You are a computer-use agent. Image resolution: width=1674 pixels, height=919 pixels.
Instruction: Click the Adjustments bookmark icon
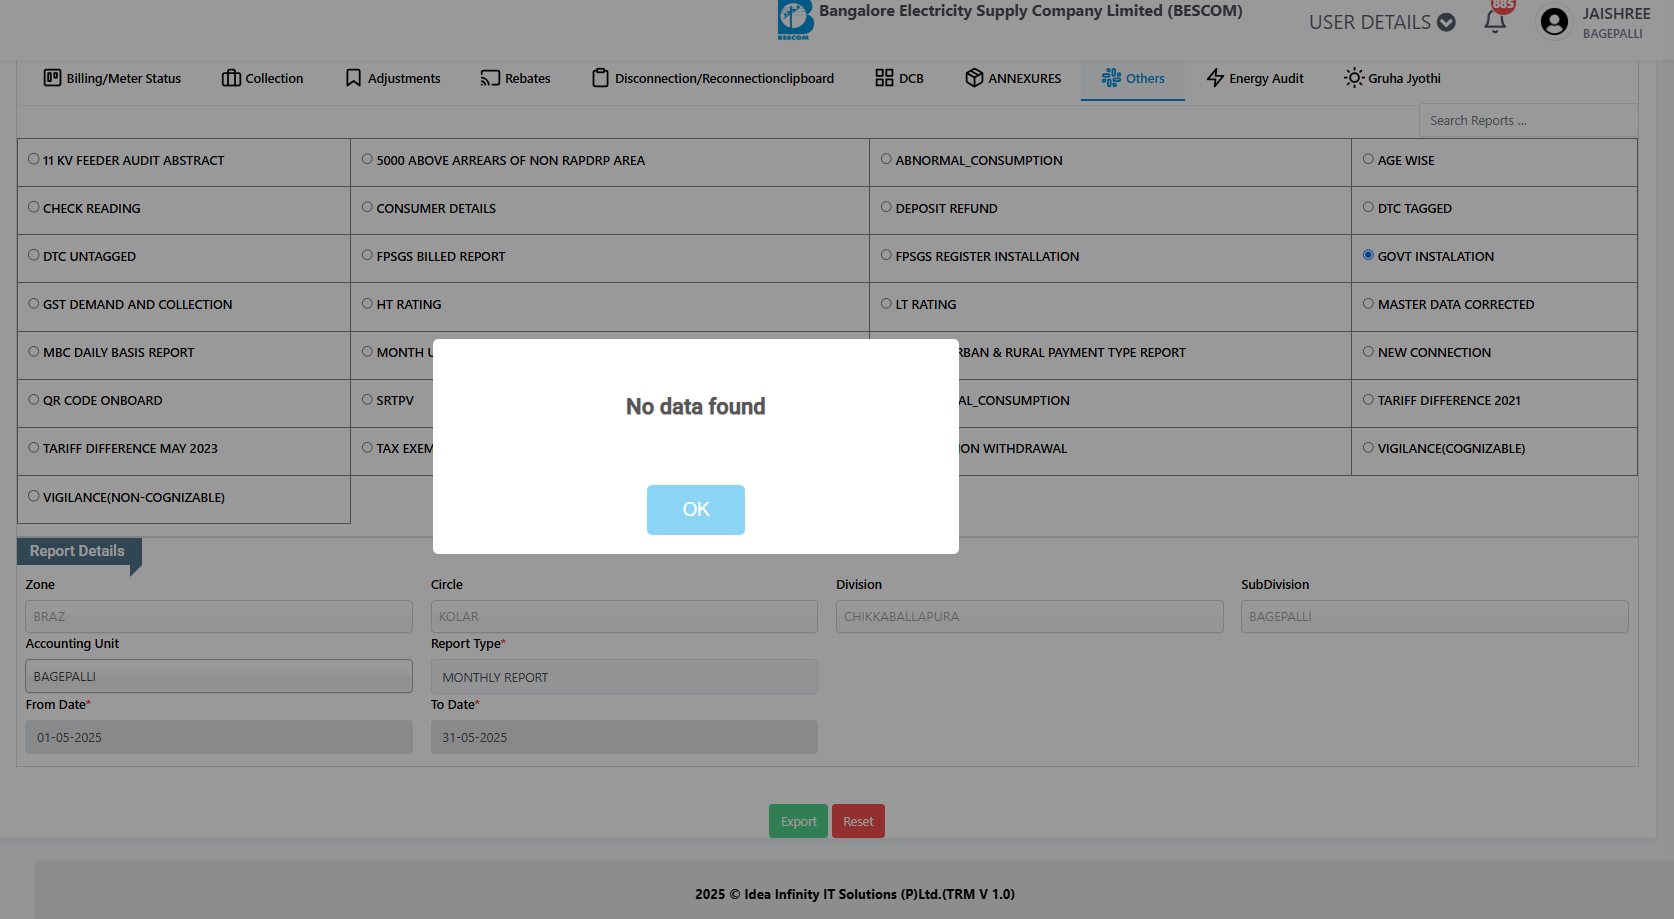click(353, 78)
